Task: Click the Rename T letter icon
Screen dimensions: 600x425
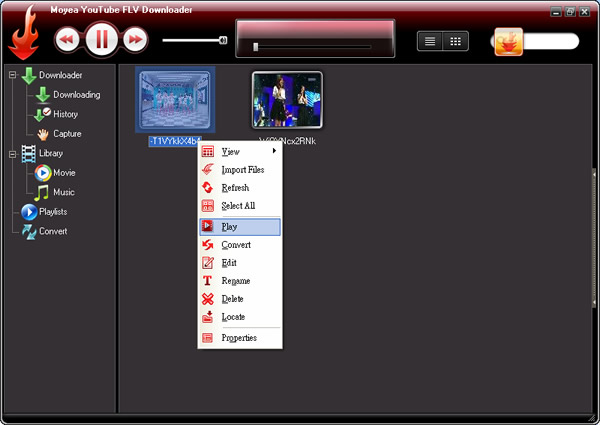Action: pos(207,280)
